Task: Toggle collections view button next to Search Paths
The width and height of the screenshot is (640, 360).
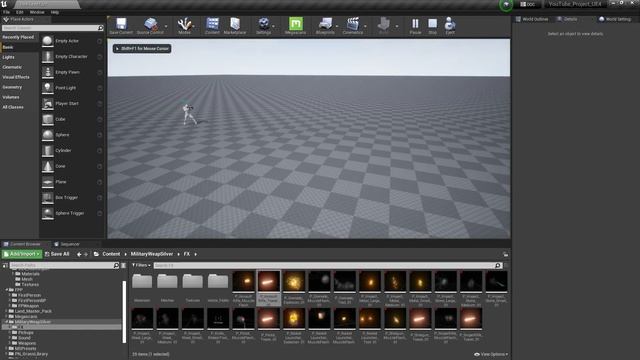Action: (x=124, y=266)
